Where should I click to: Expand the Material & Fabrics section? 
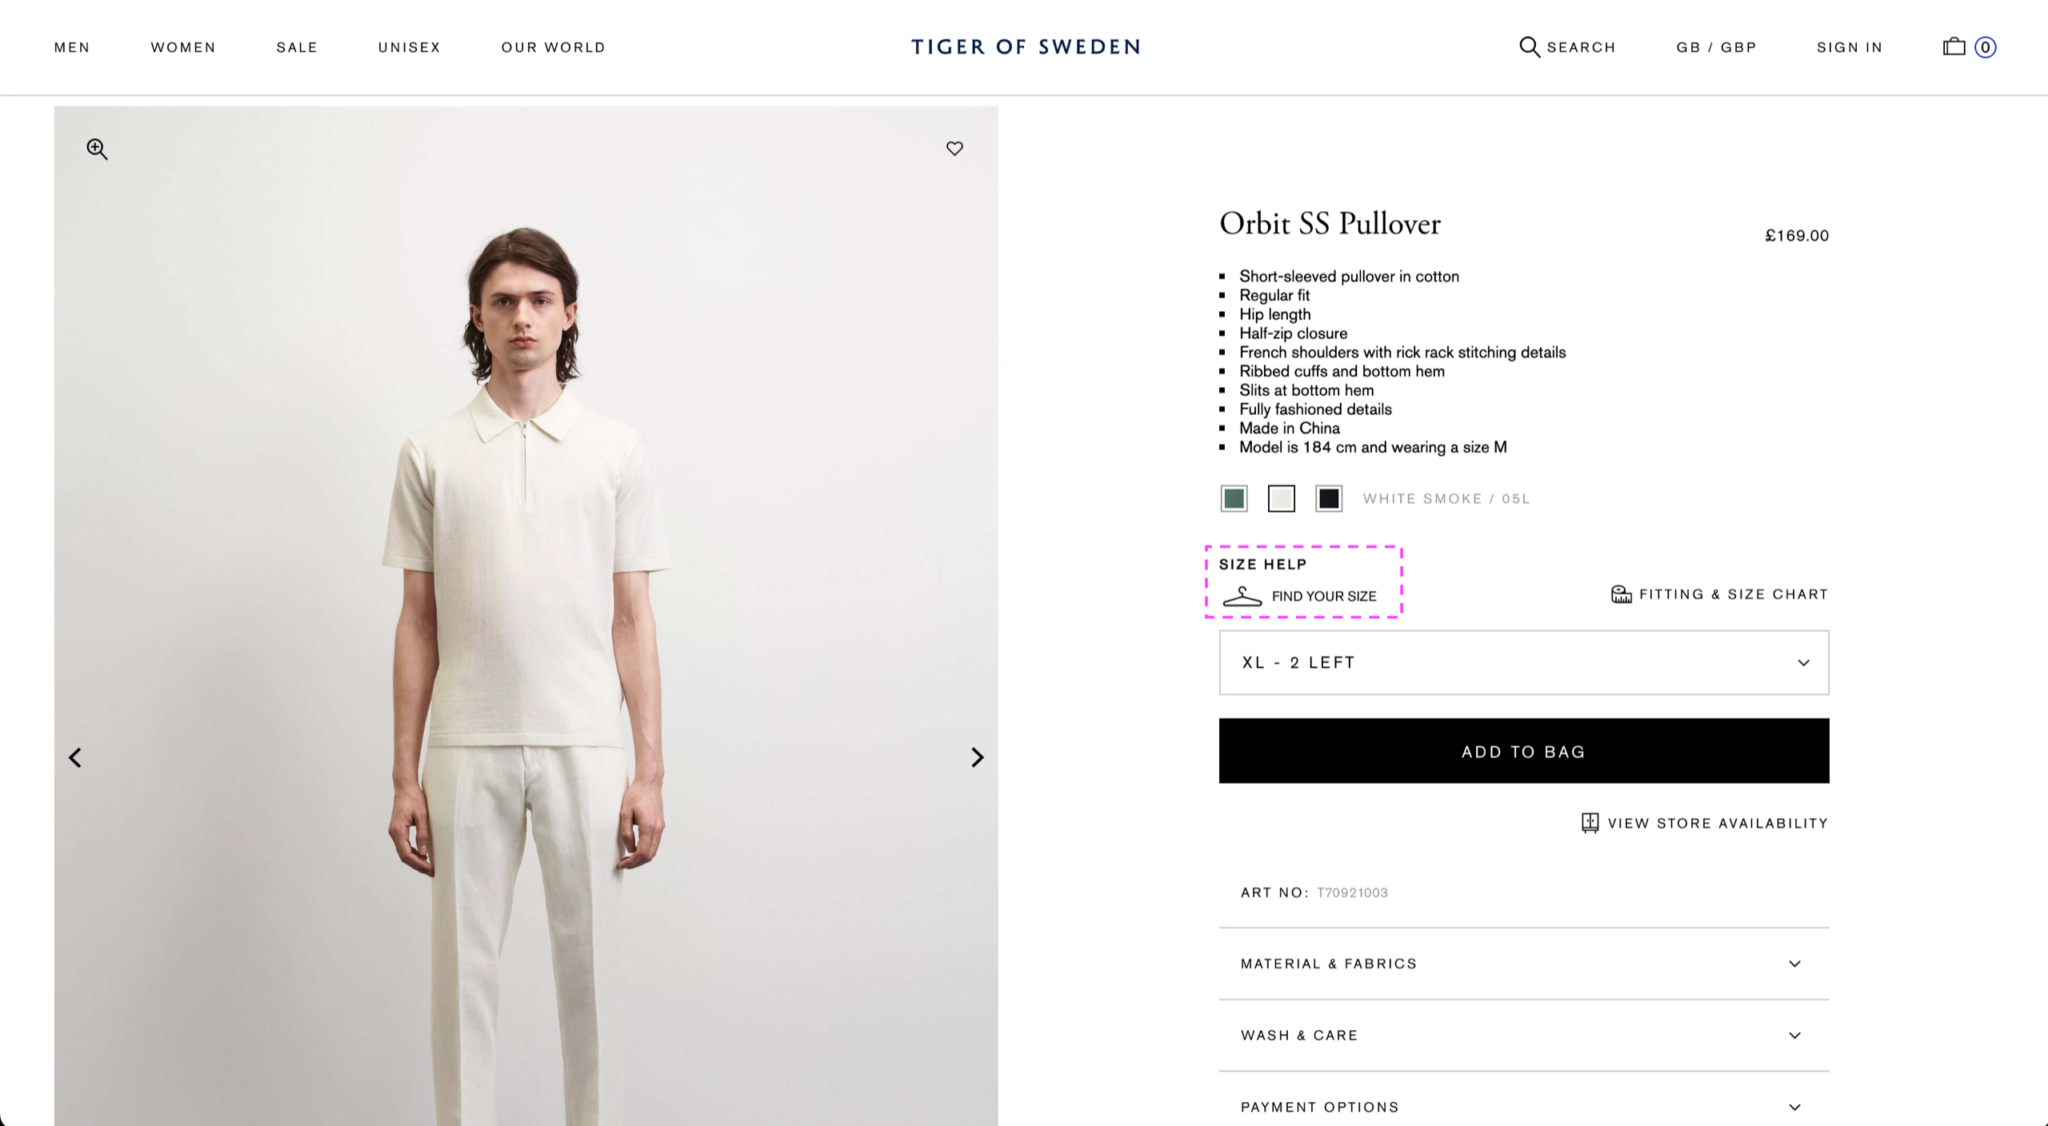tap(1523, 963)
